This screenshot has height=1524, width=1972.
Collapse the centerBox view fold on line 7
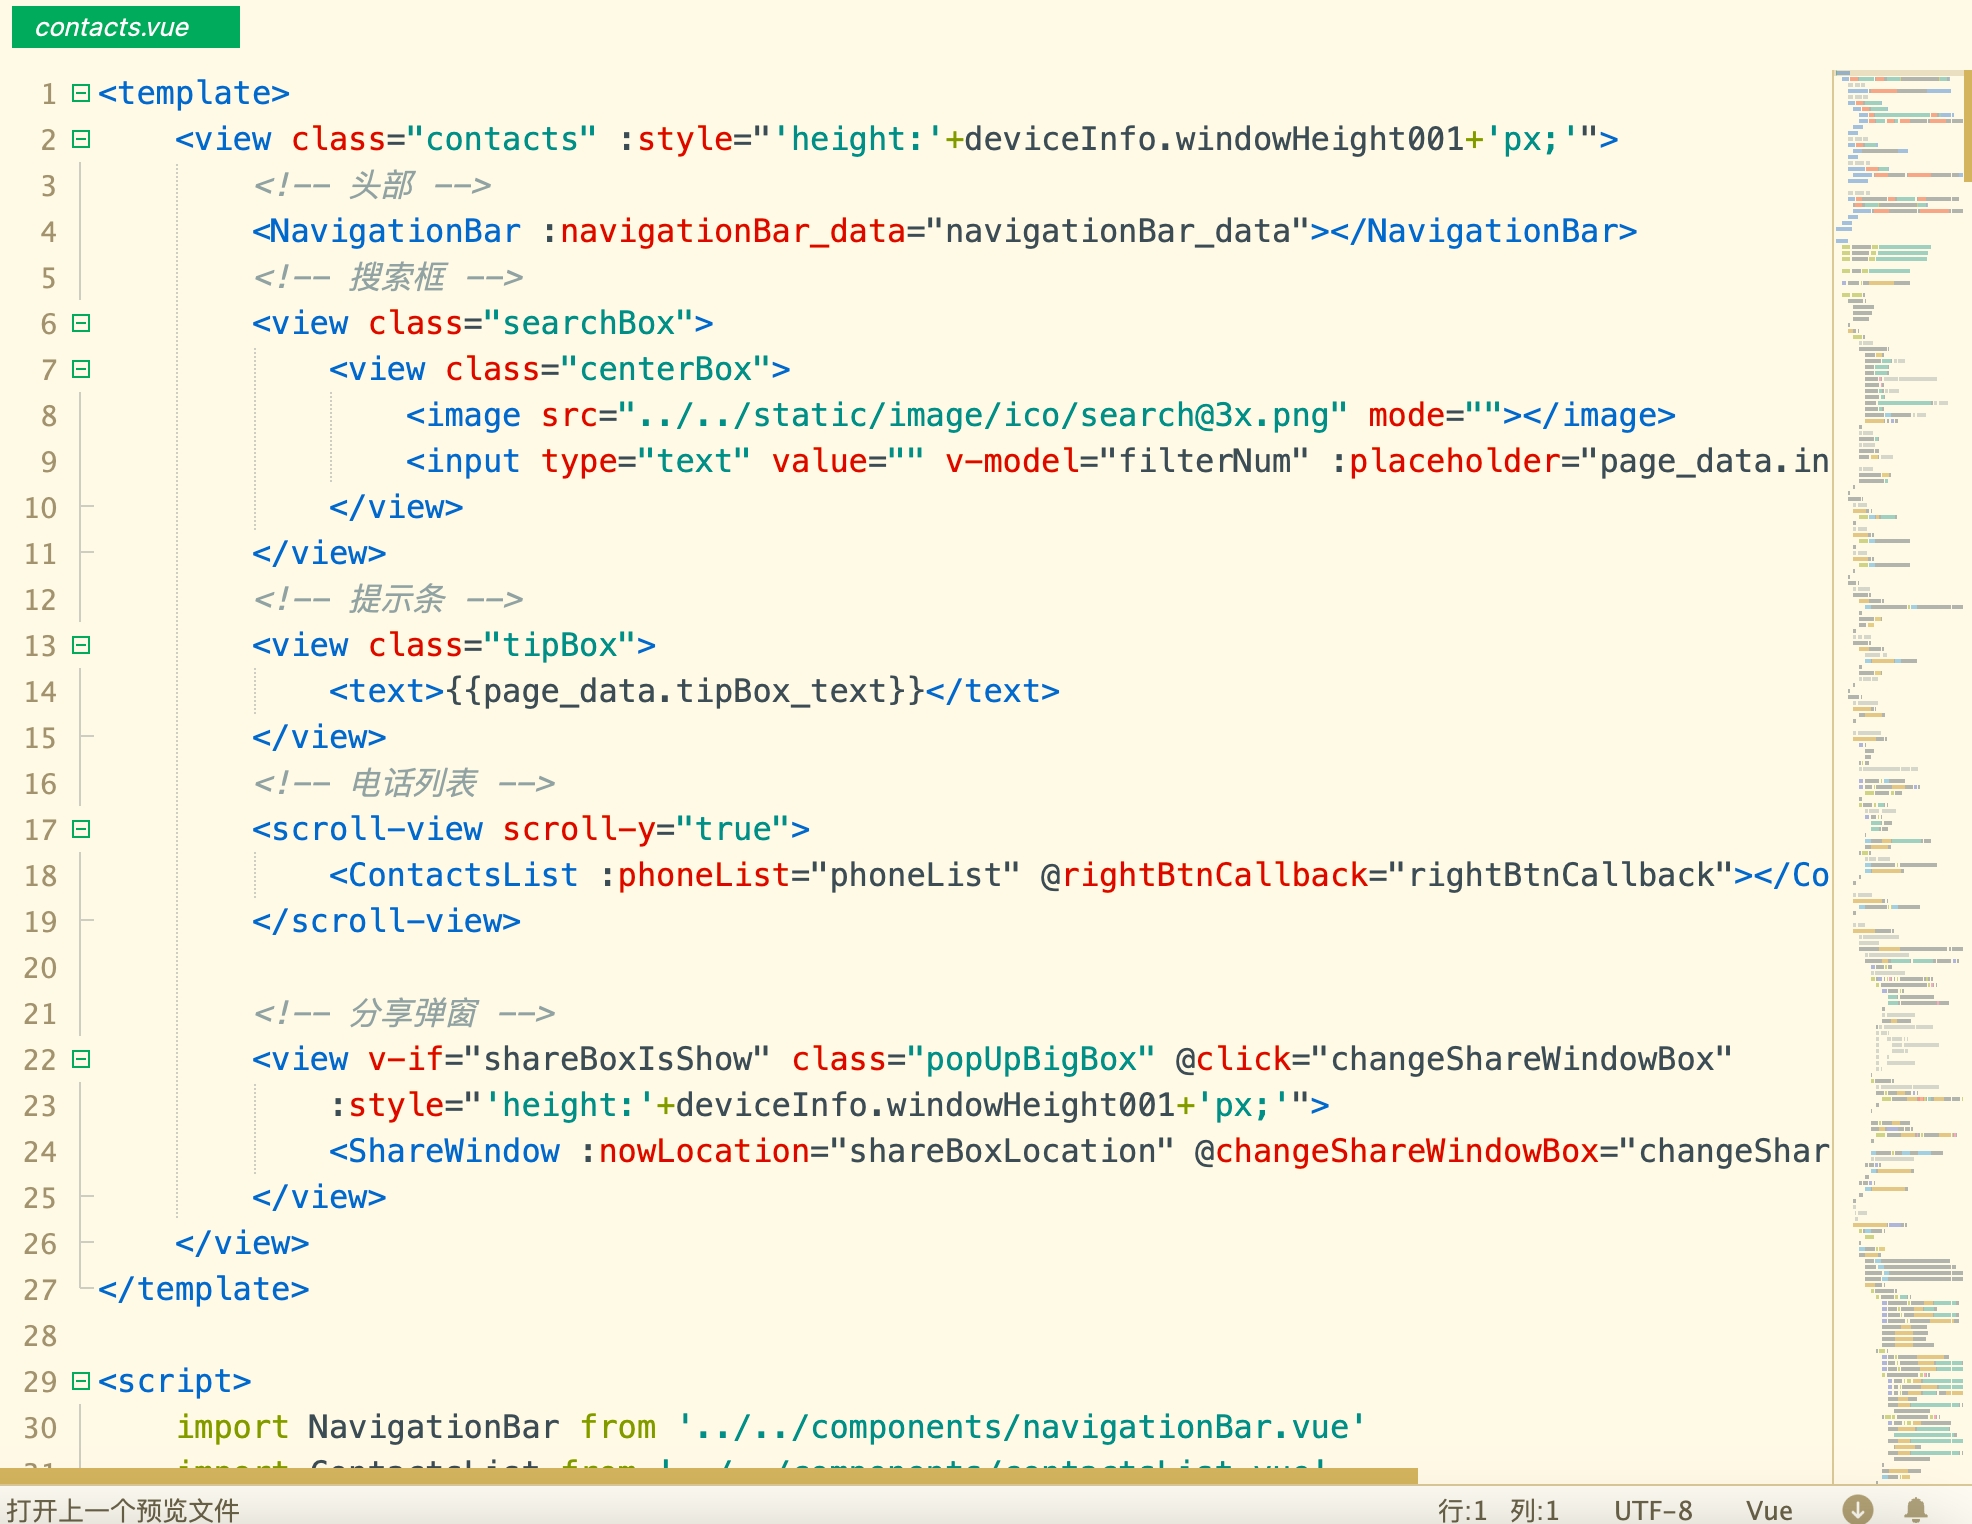[x=81, y=369]
